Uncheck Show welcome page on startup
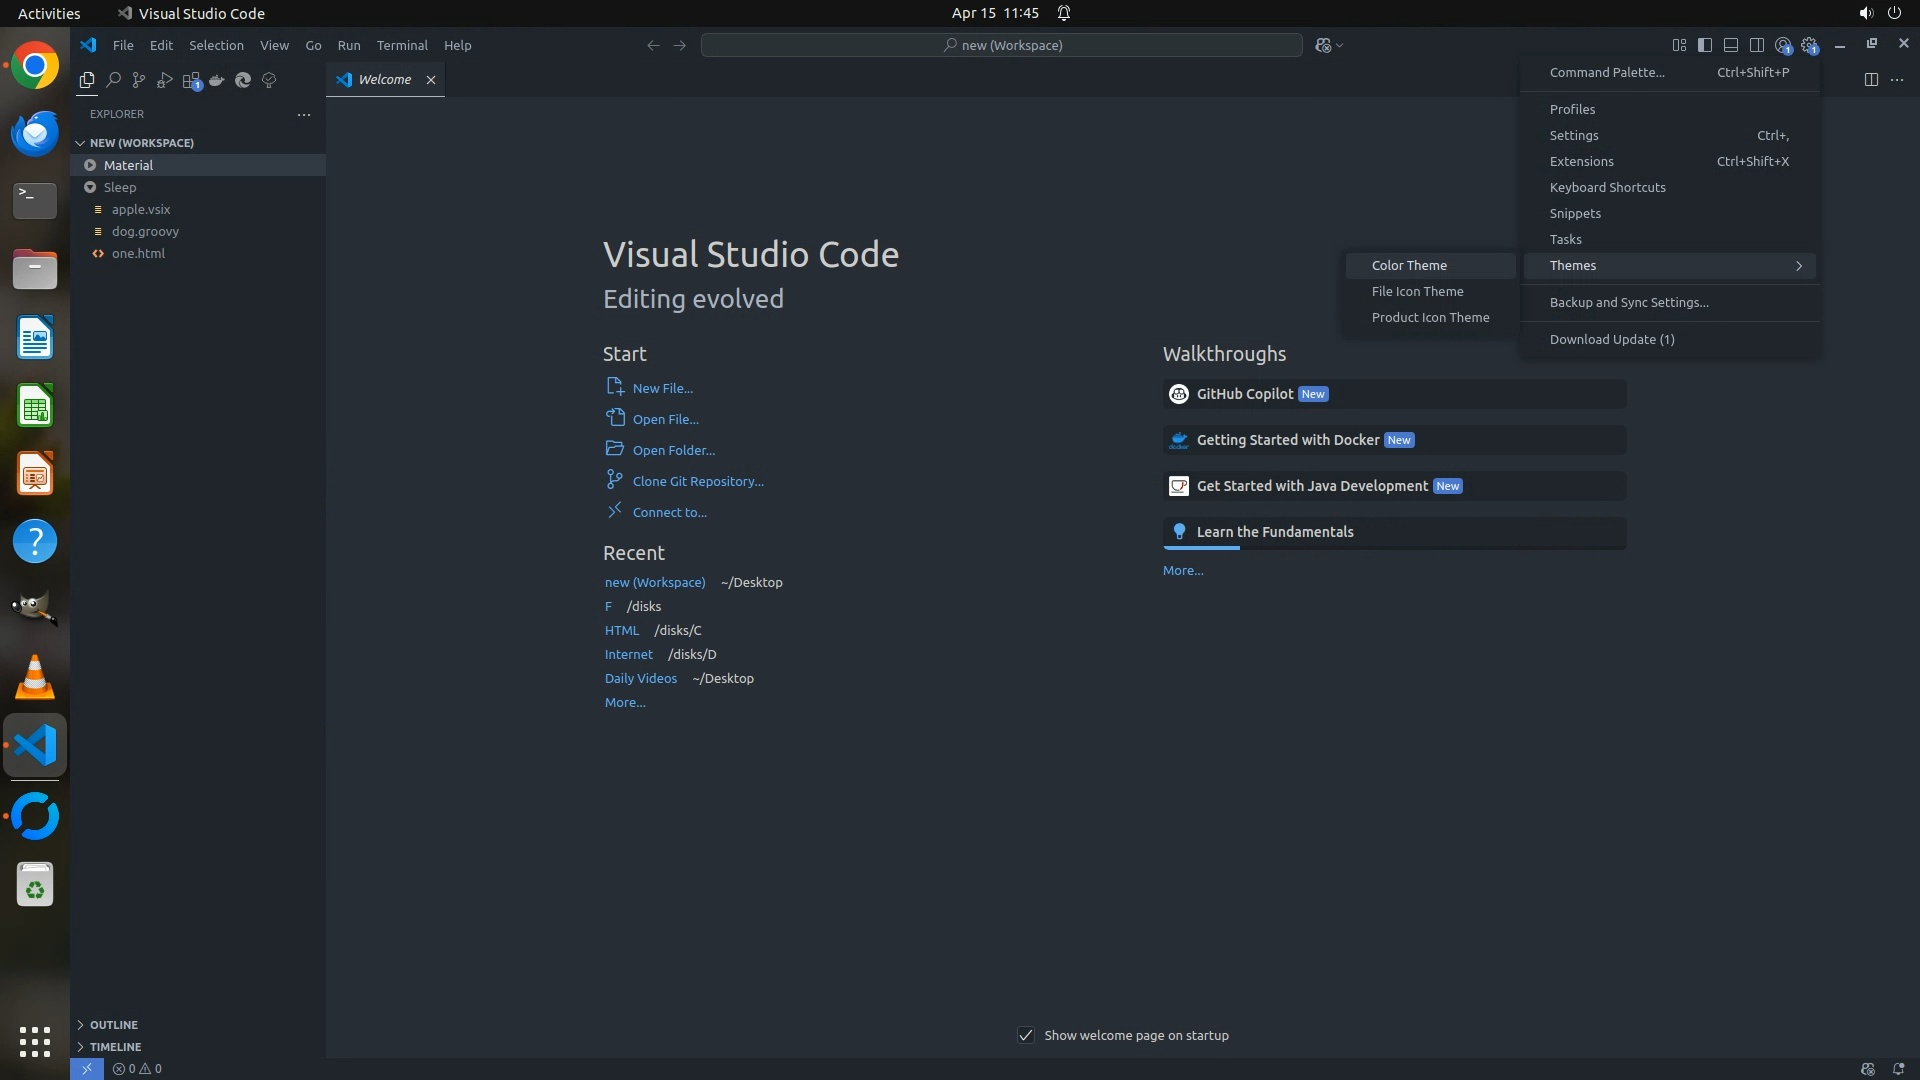 (1026, 1035)
